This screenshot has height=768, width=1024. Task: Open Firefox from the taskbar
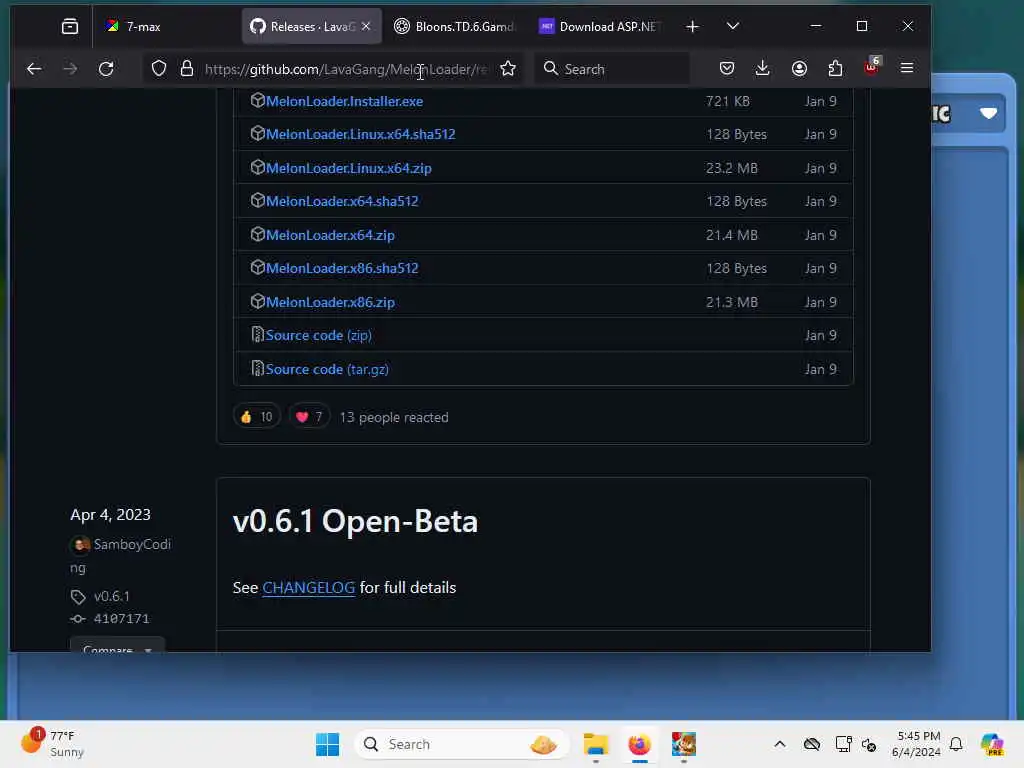(639, 744)
